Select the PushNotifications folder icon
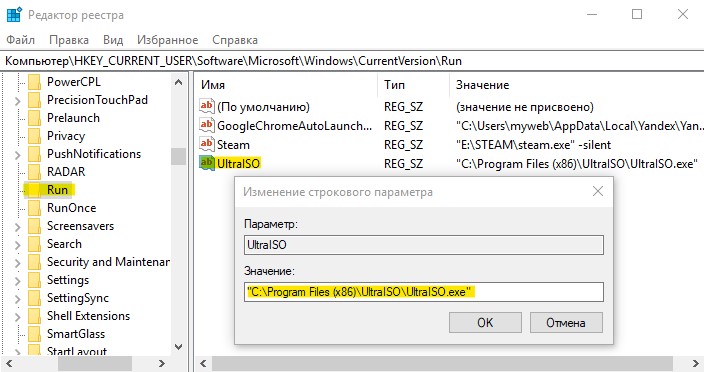Image resolution: width=704 pixels, height=372 pixels. [34, 154]
